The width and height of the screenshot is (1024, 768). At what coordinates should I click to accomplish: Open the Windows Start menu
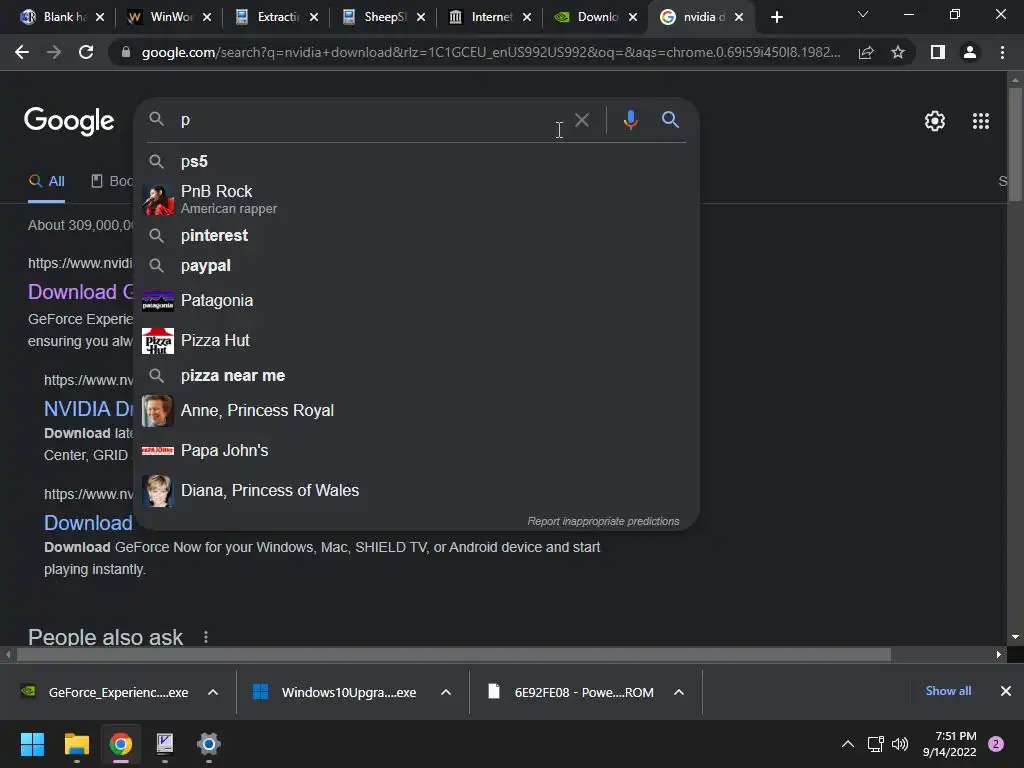[x=32, y=744]
